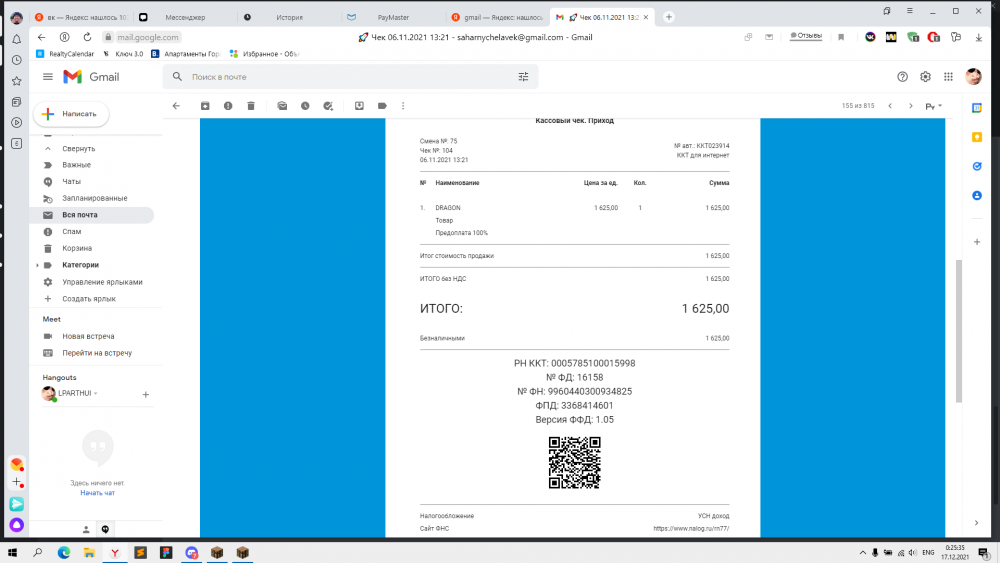Open input language dropdown in toolbar

pyautogui.click(x=934, y=106)
